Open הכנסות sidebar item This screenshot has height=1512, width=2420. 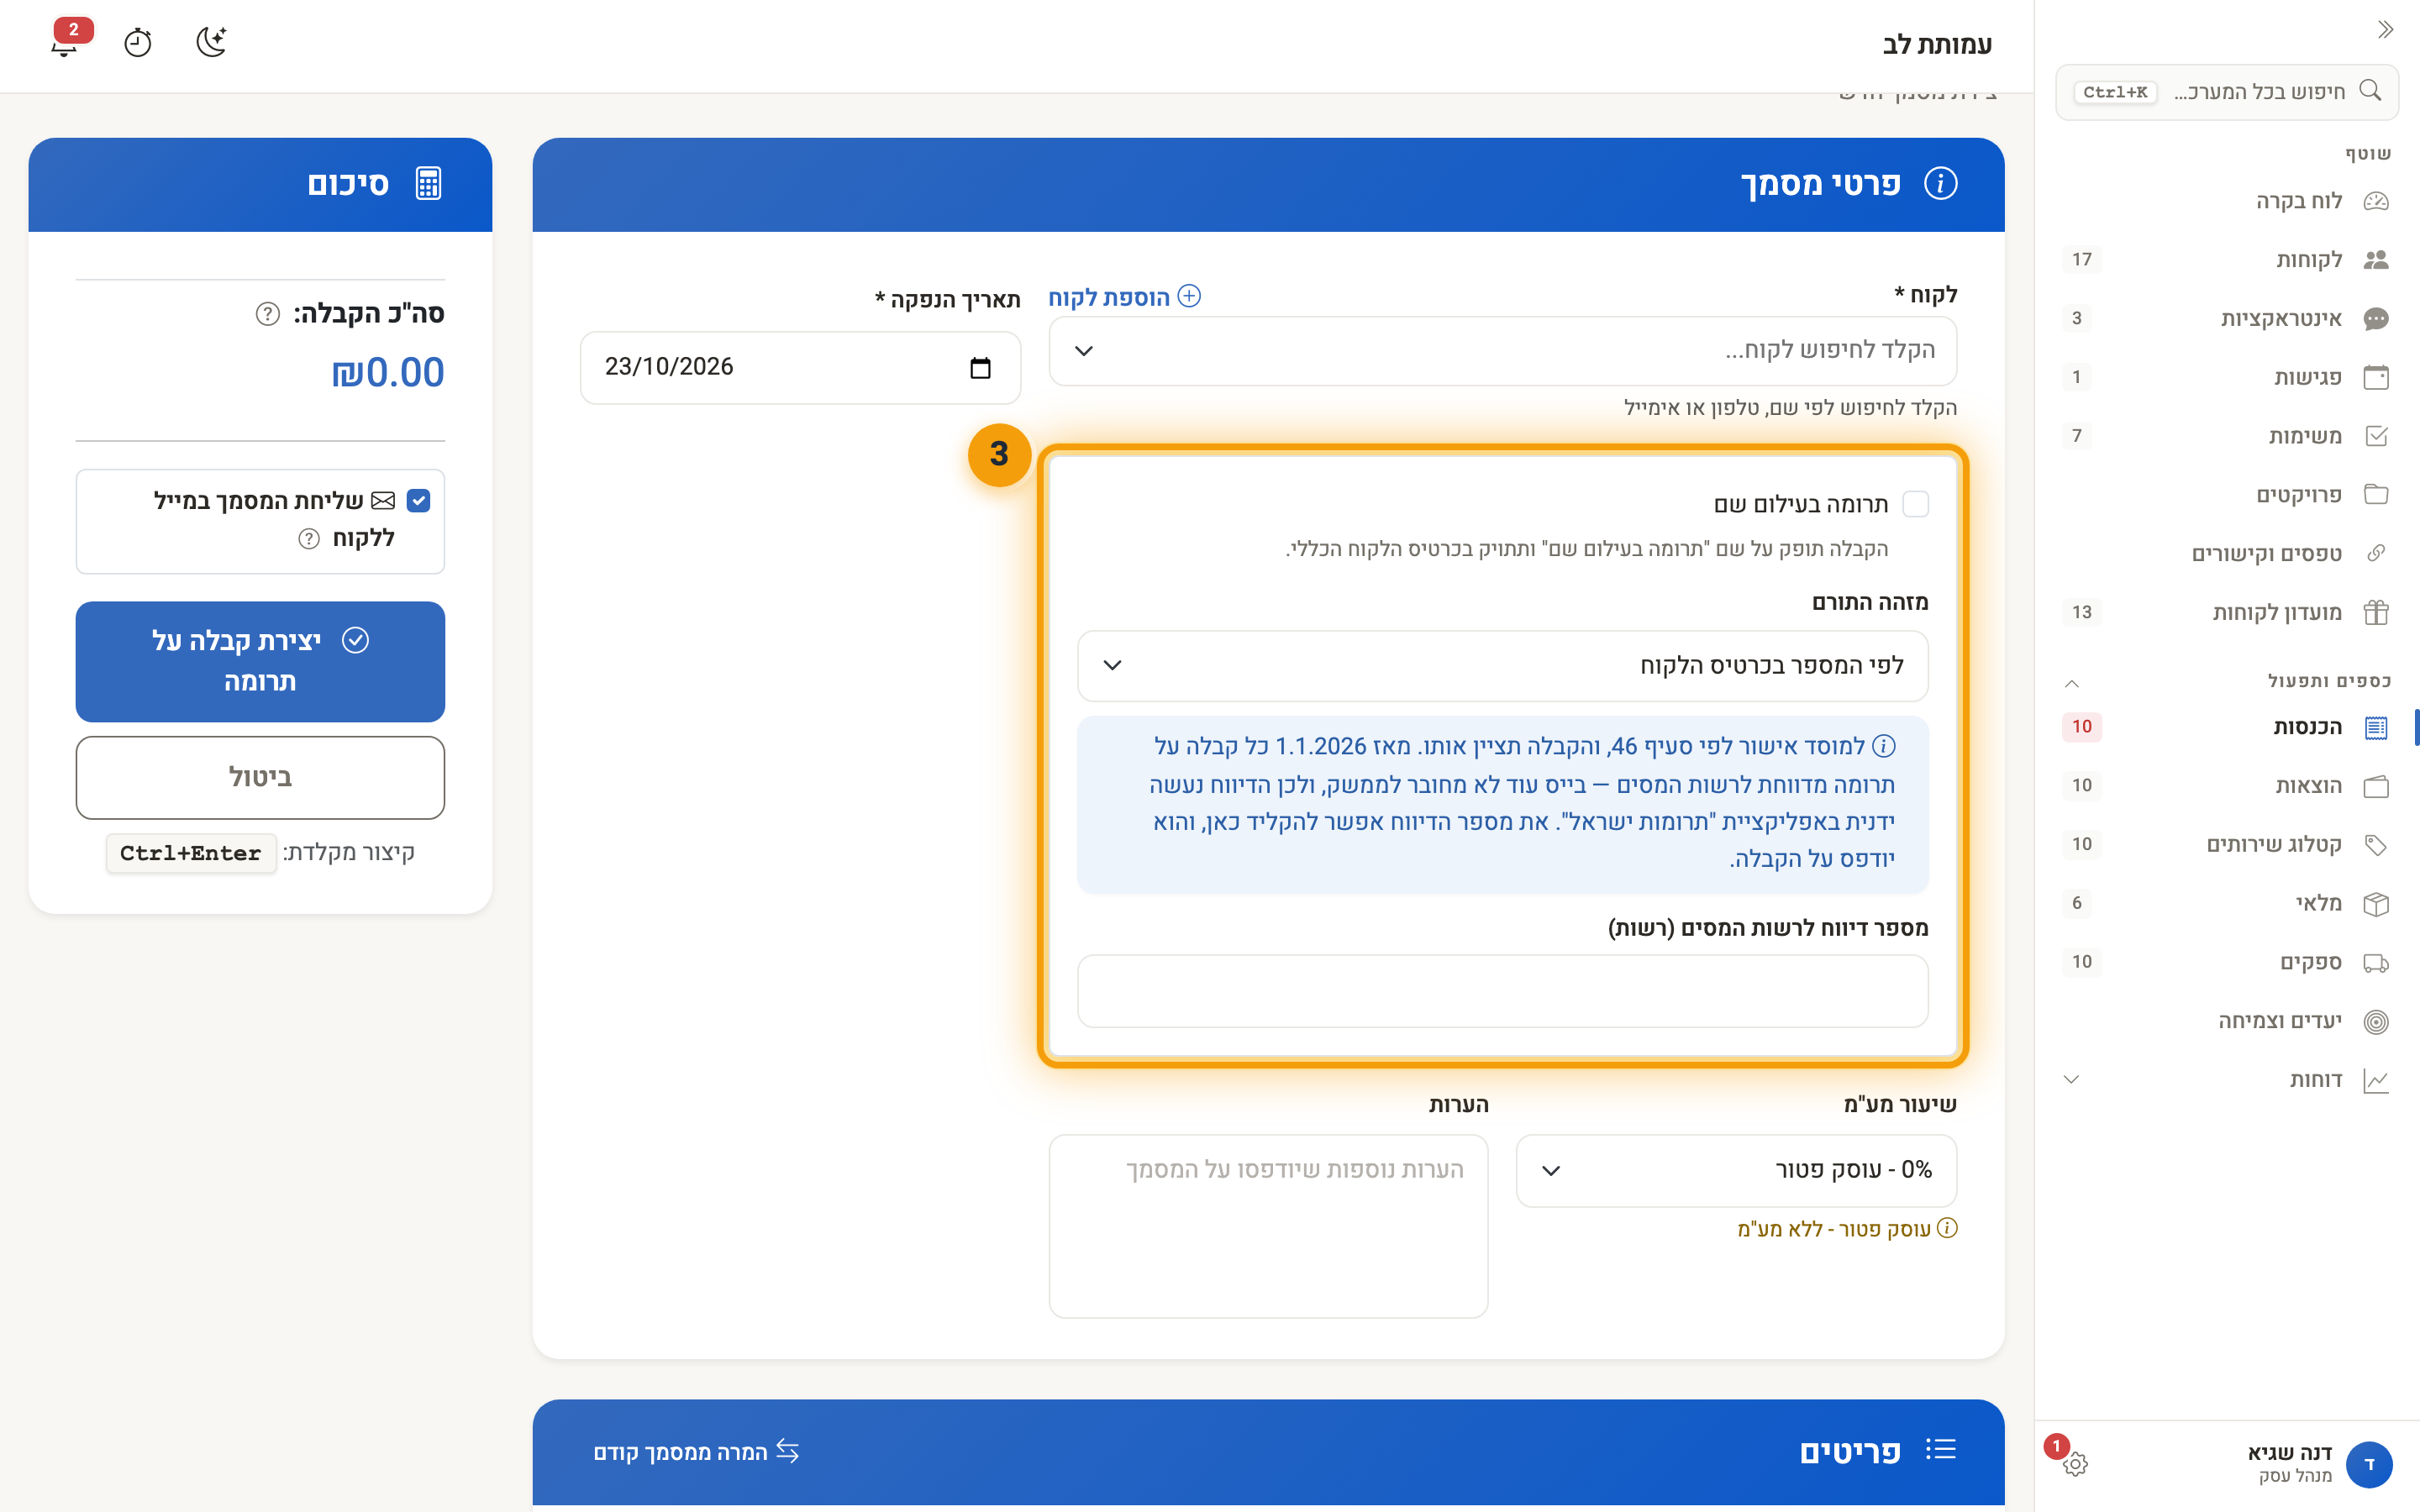tap(2226, 727)
